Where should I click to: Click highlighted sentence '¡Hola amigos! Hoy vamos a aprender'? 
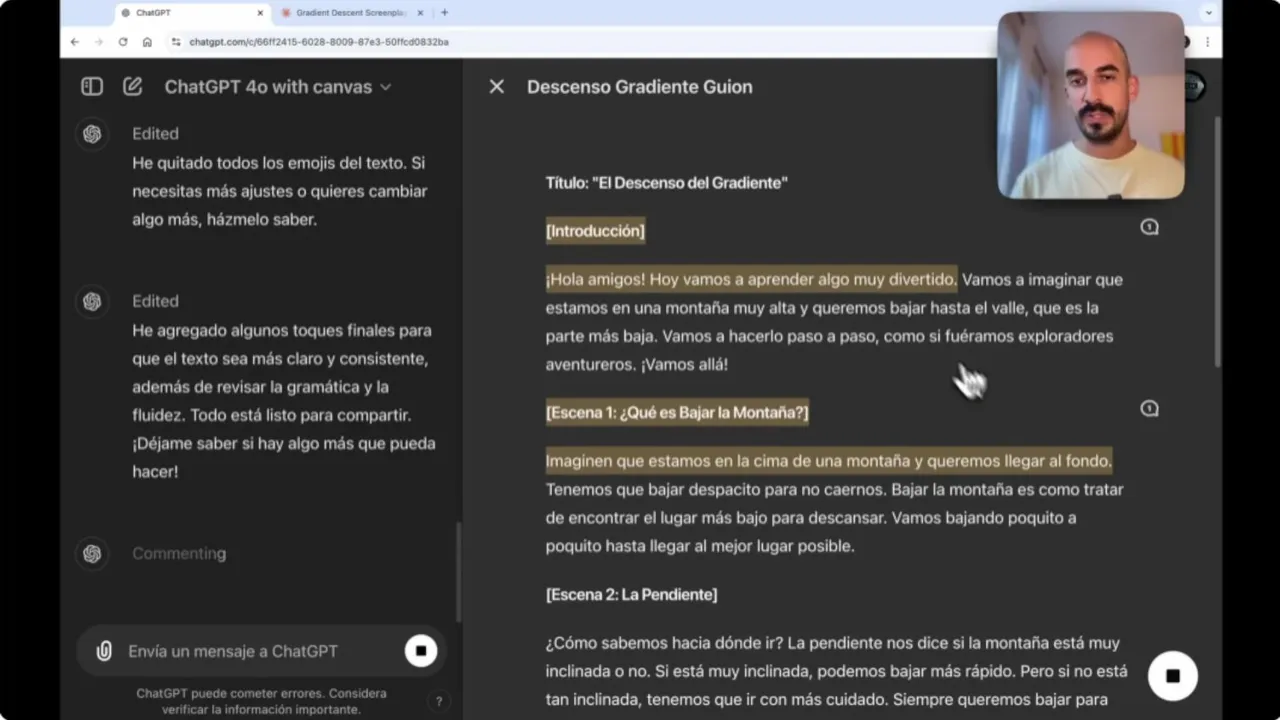tap(751, 280)
